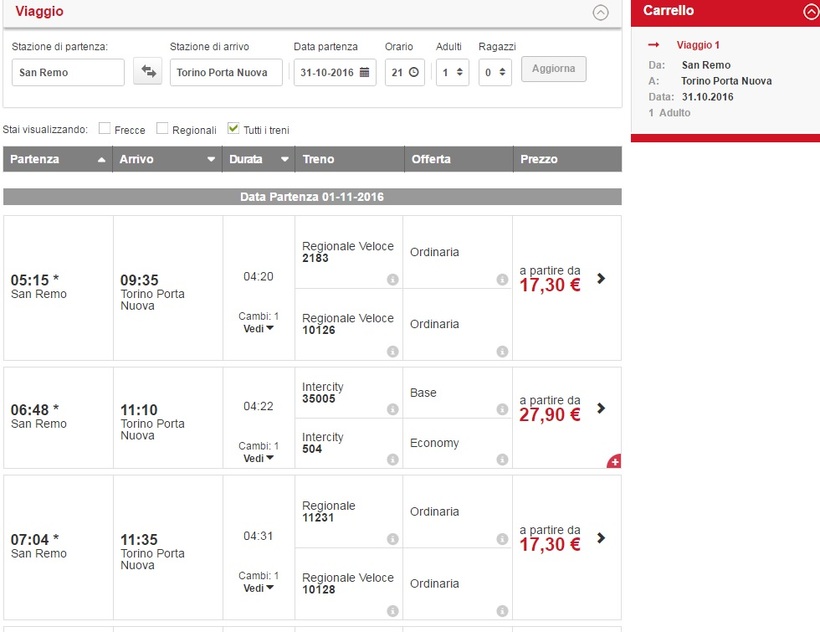
Task: Info icon for Regionale Veloce 2183 train
Action: (392, 280)
